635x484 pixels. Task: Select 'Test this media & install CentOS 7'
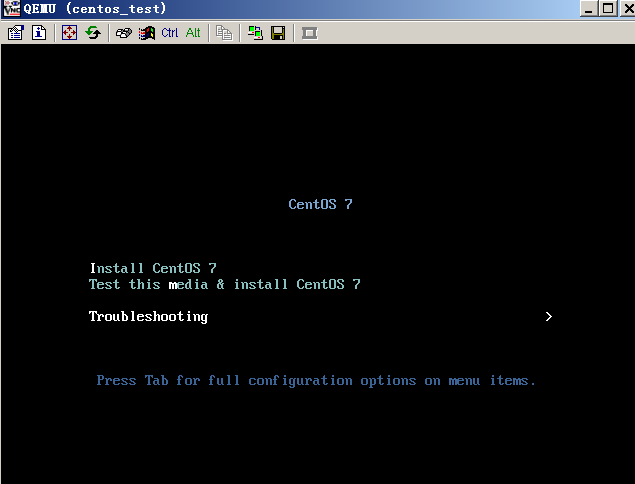point(225,284)
